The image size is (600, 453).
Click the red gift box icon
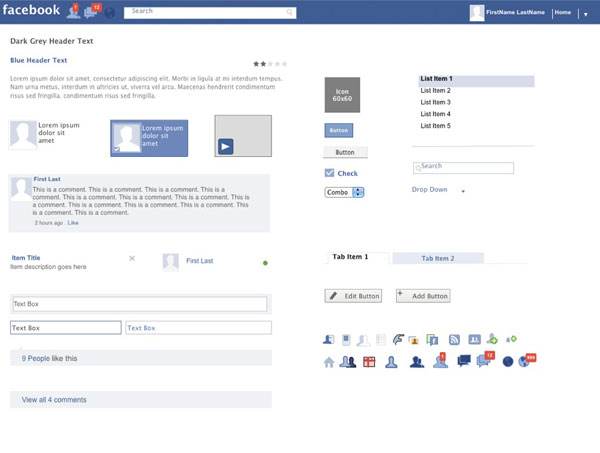369,362
